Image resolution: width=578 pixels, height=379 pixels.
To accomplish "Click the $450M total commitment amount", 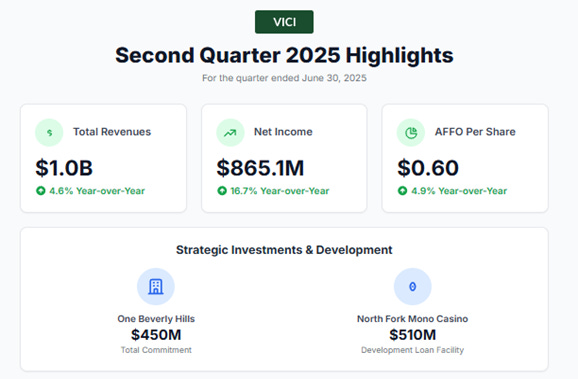I will point(156,335).
